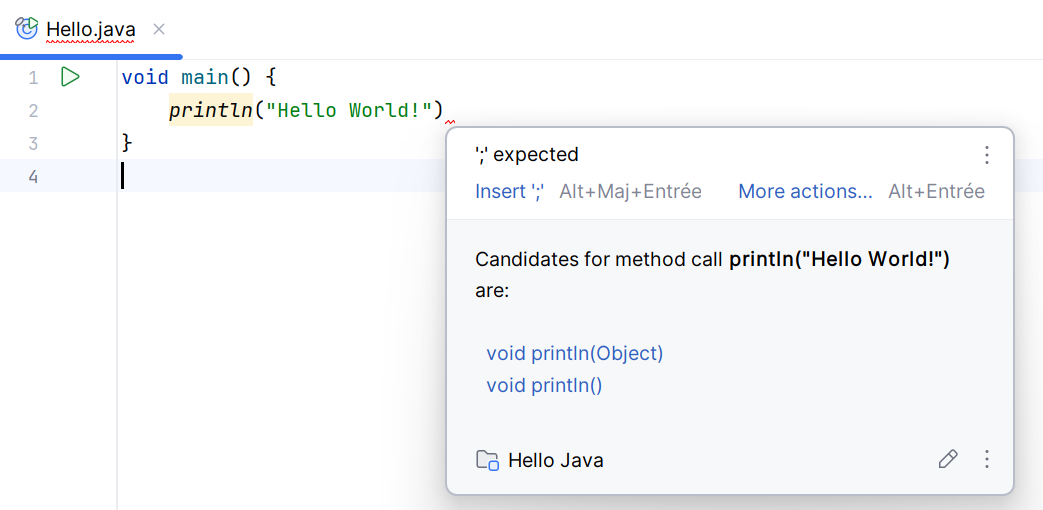Run main using the green gutter arrow
The height and width of the screenshot is (510, 1043).
[70, 77]
